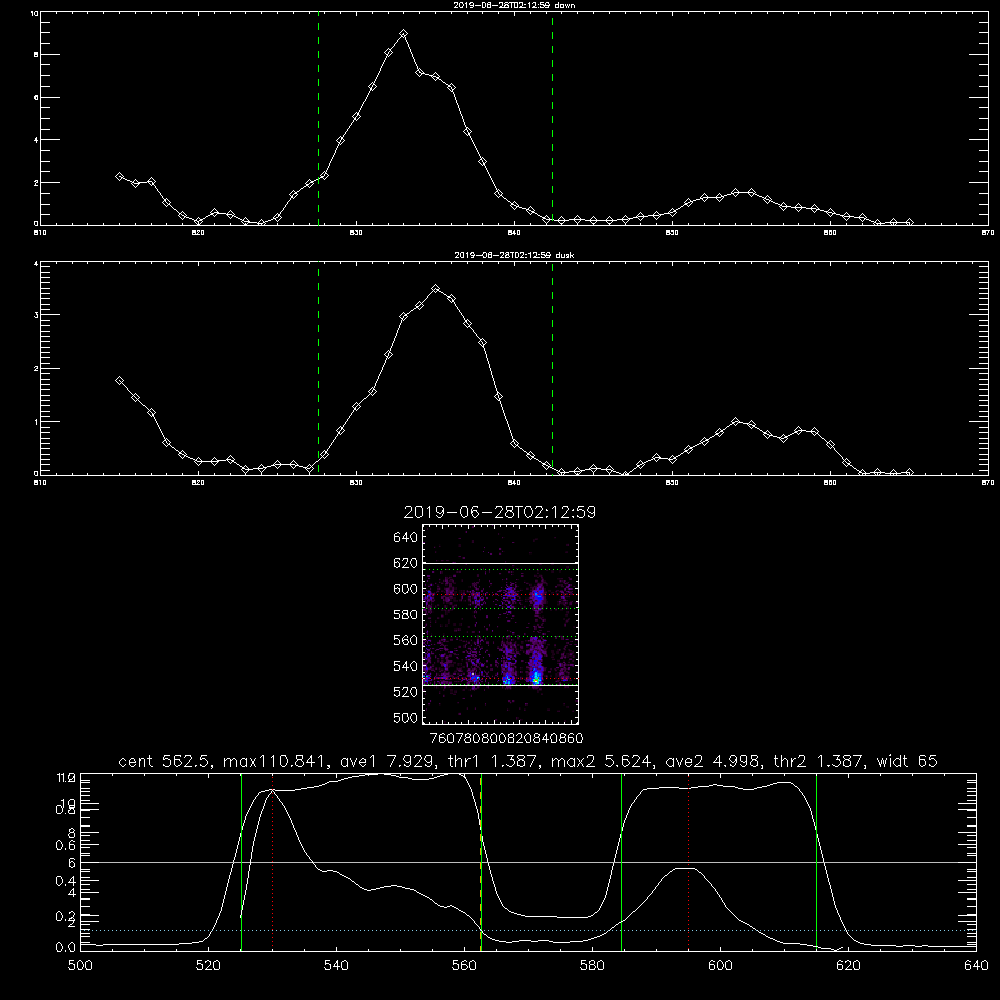Viewport: 1000px width, 1000px height.
Task: Click the red dotted line at 595 in bottom plot
Action: click(x=688, y=862)
